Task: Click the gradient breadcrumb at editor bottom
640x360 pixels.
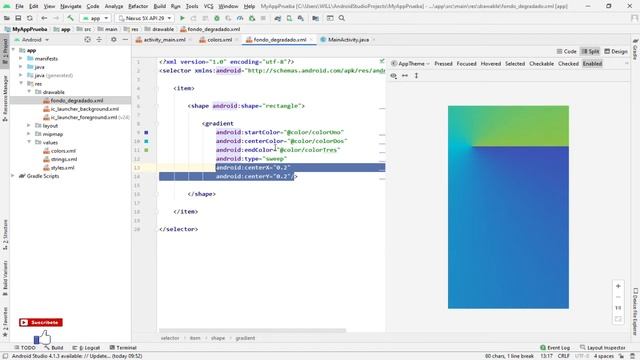Action: coord(245,338)
